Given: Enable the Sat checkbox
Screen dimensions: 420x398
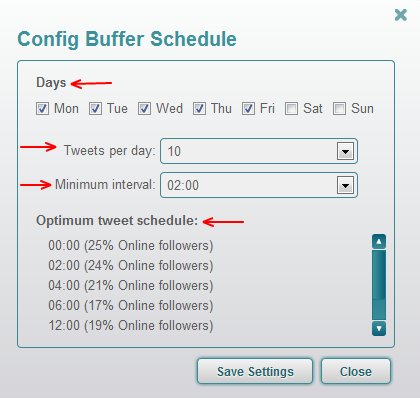Looking at the screenshot, I should [x=291, y=109].
